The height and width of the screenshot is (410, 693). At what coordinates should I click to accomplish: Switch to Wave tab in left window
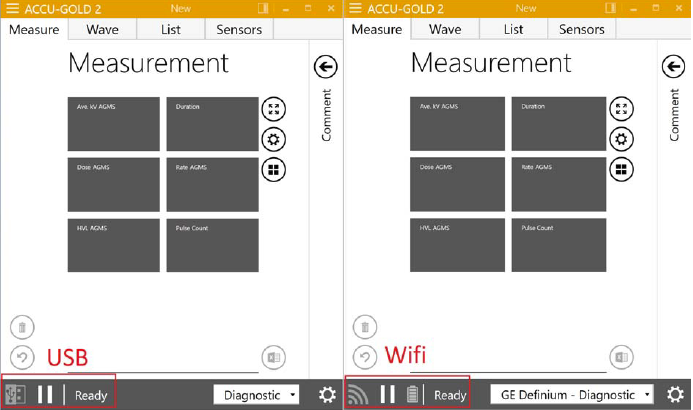coord(103,30)
